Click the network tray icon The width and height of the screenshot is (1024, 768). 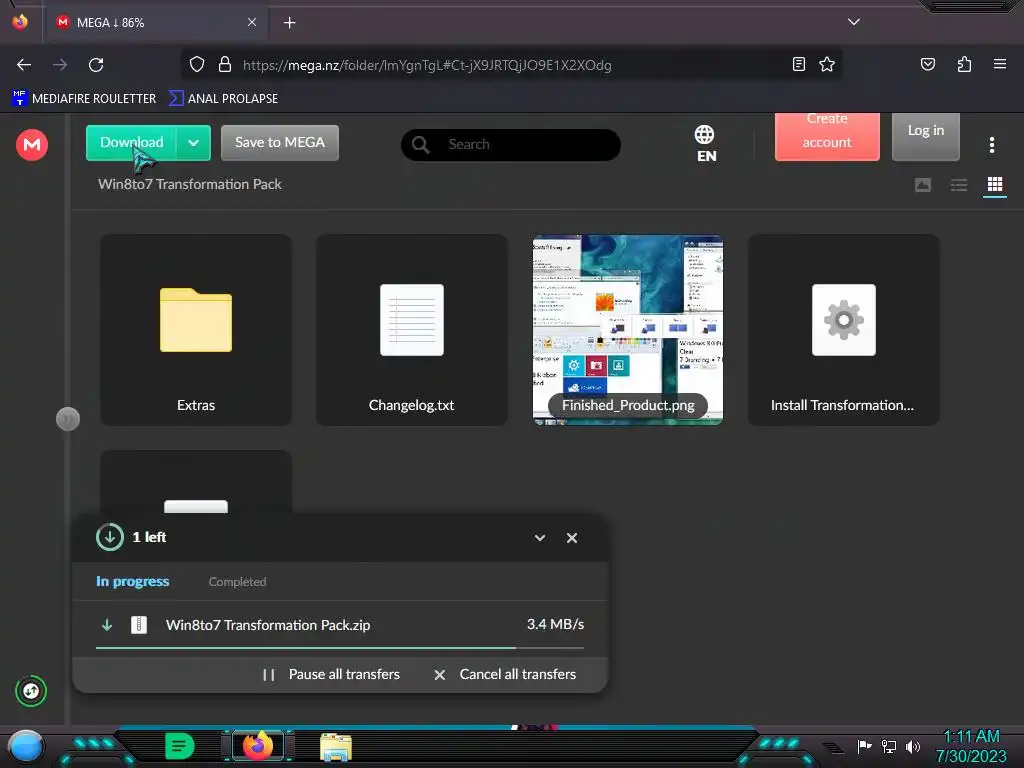click(x=888, y=746)
